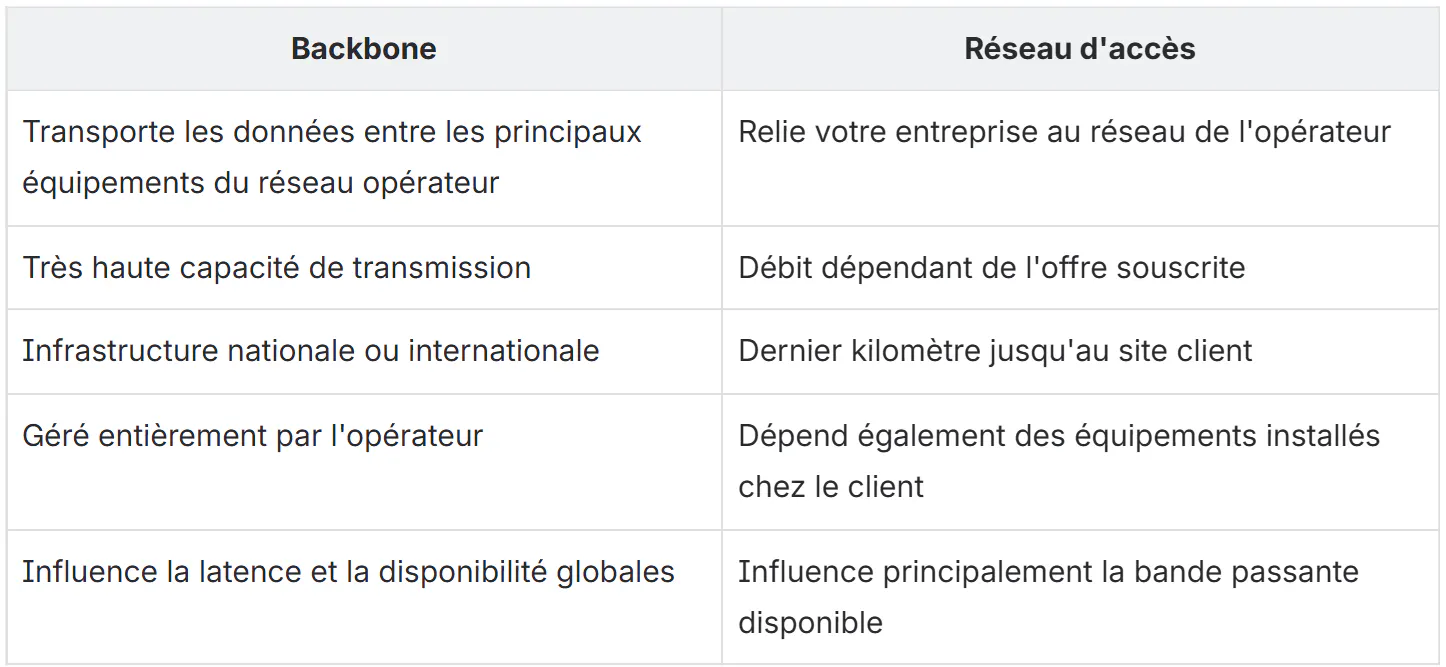
Task: Select the Influence la latence et disponibilité cell
Action: [x=364, y=597]
